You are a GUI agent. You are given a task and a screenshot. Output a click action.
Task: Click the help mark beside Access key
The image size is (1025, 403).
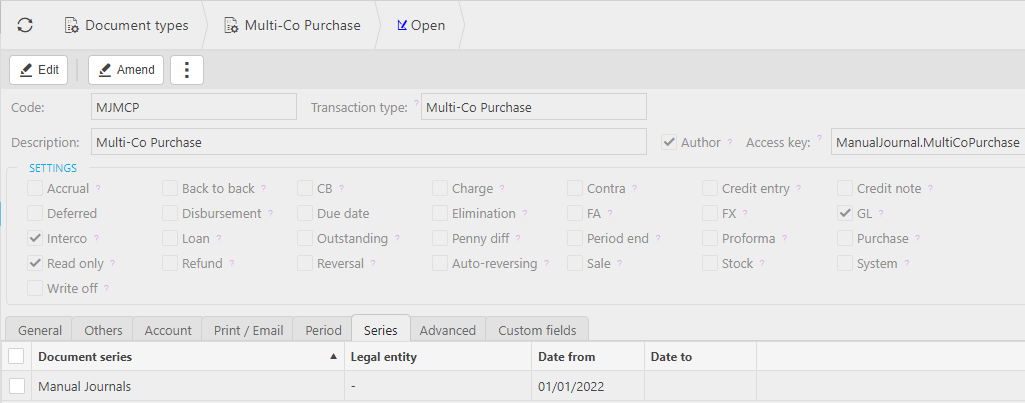click(x=819, y=138)
